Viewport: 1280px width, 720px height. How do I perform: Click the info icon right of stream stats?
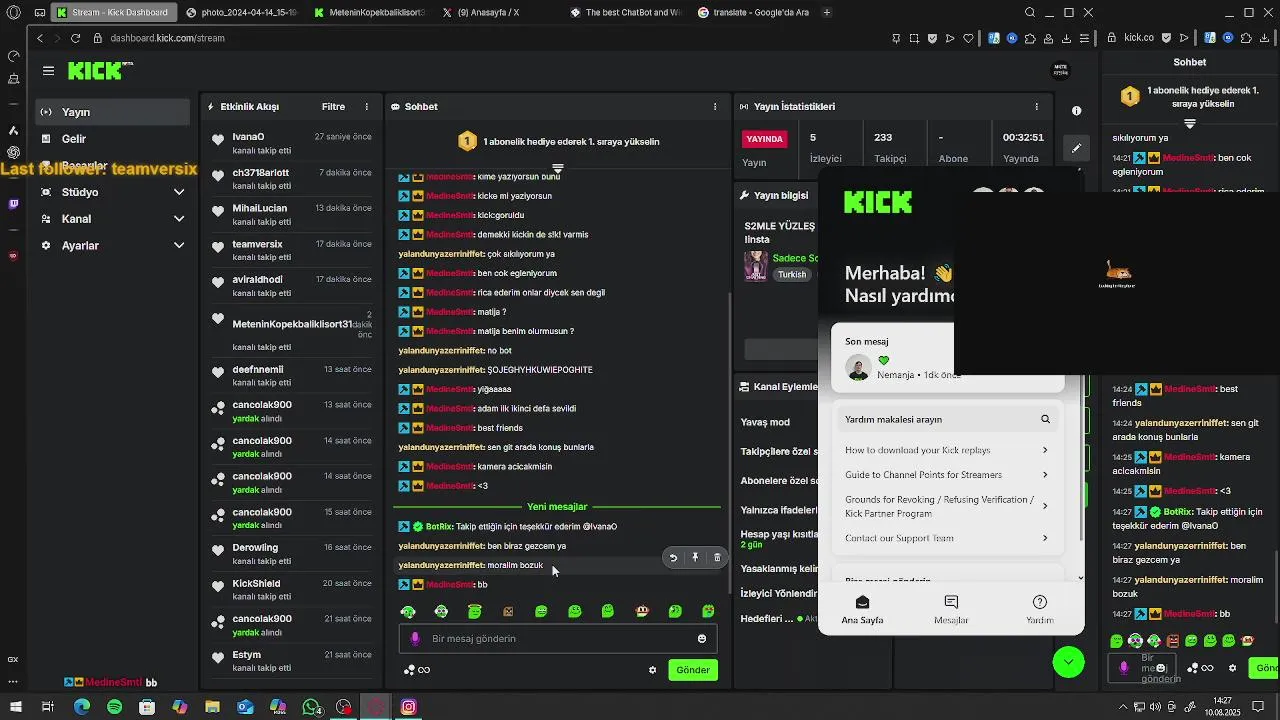(1076, 111)
